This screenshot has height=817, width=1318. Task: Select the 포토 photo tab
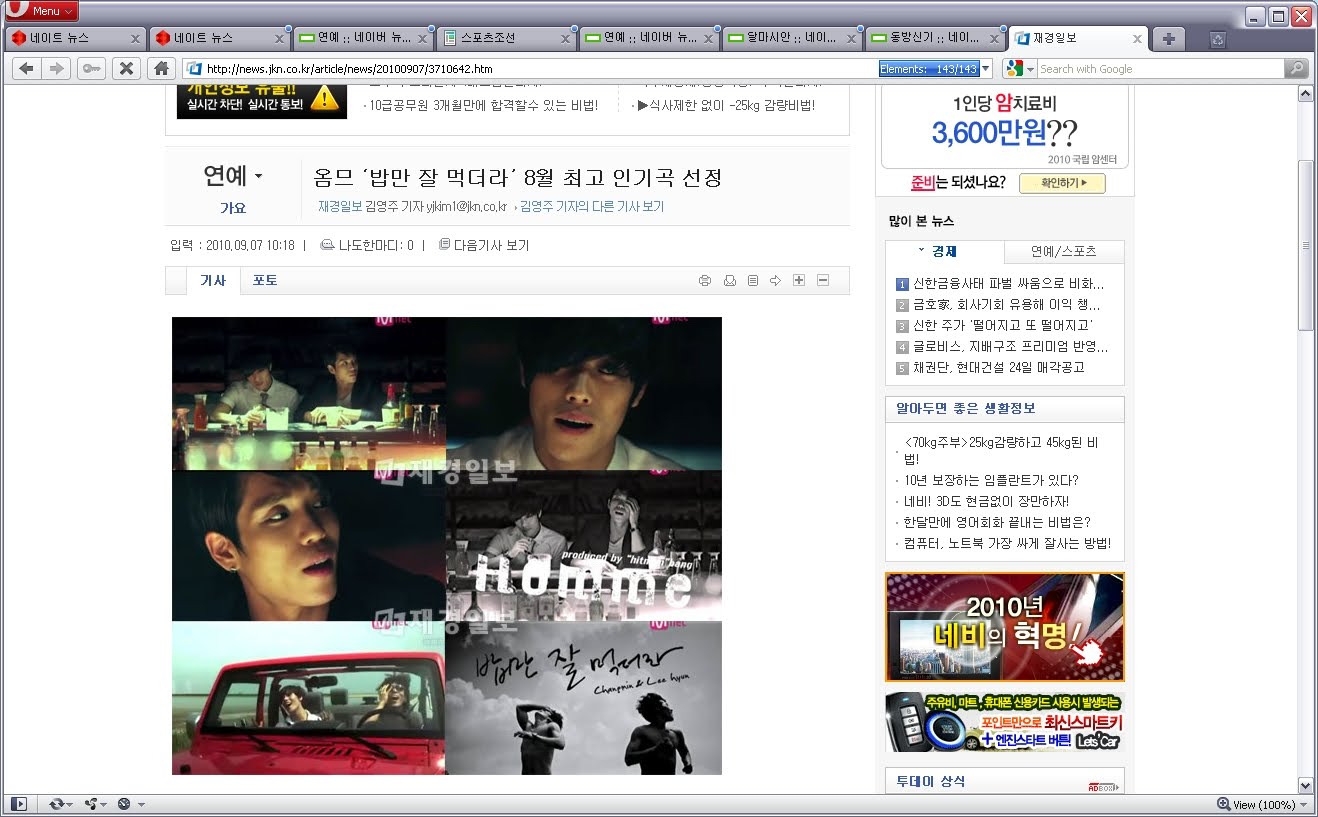265,281
